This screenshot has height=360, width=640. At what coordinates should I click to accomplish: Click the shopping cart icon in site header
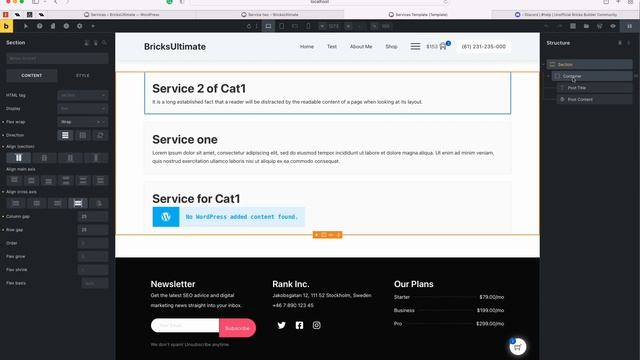443,47
